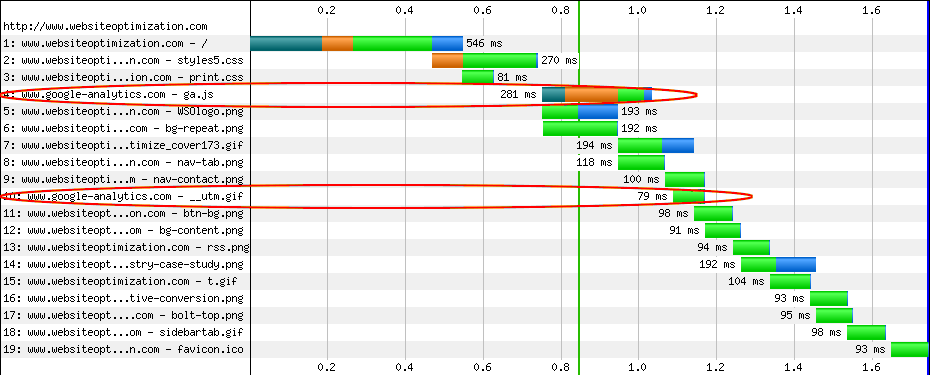This screenshot has width=930, height=375.
Task: Click the 0.8 tick on top axis
Action: [x=560, y=10]
